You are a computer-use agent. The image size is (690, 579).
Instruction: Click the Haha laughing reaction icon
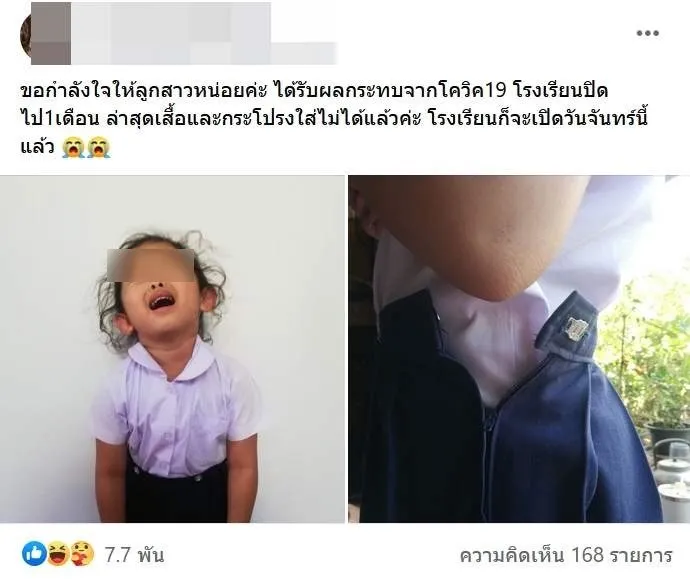point(58,553)
